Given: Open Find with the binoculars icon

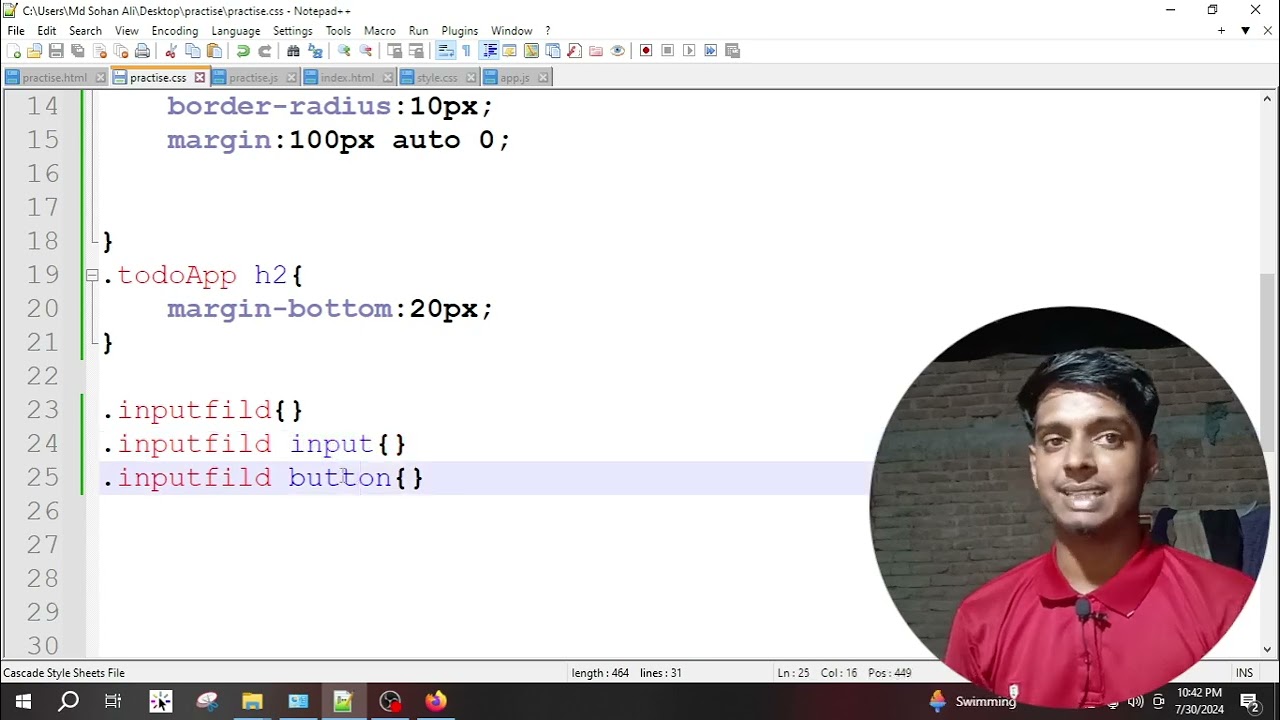Looking at the screenshot, I should click(294, 51).
